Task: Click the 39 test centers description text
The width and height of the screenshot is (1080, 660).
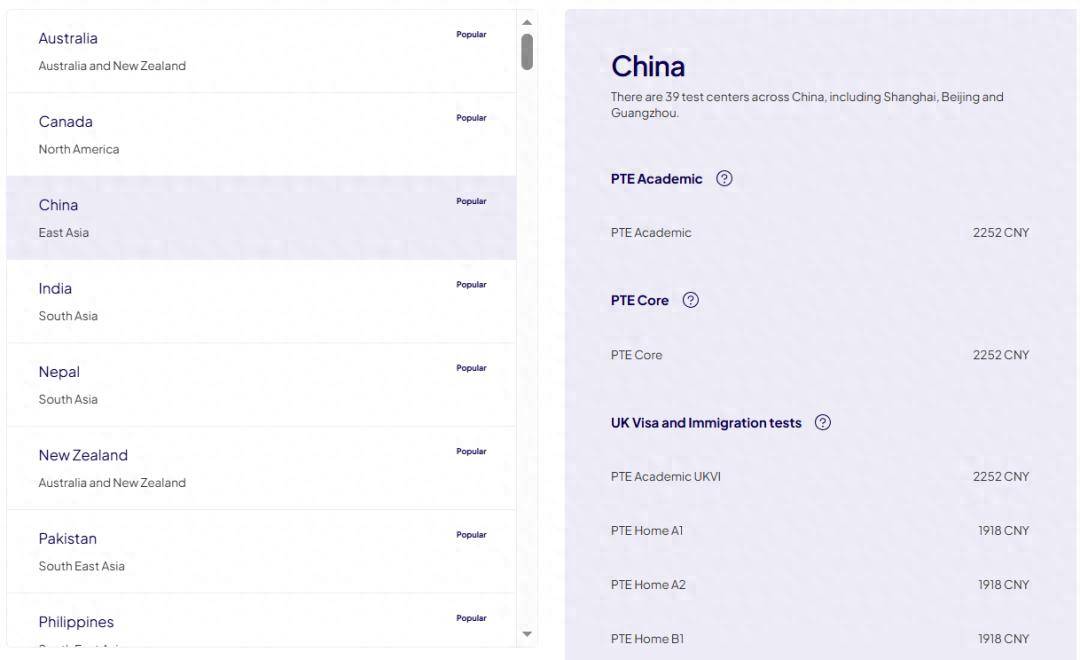Action: [807, 105]
